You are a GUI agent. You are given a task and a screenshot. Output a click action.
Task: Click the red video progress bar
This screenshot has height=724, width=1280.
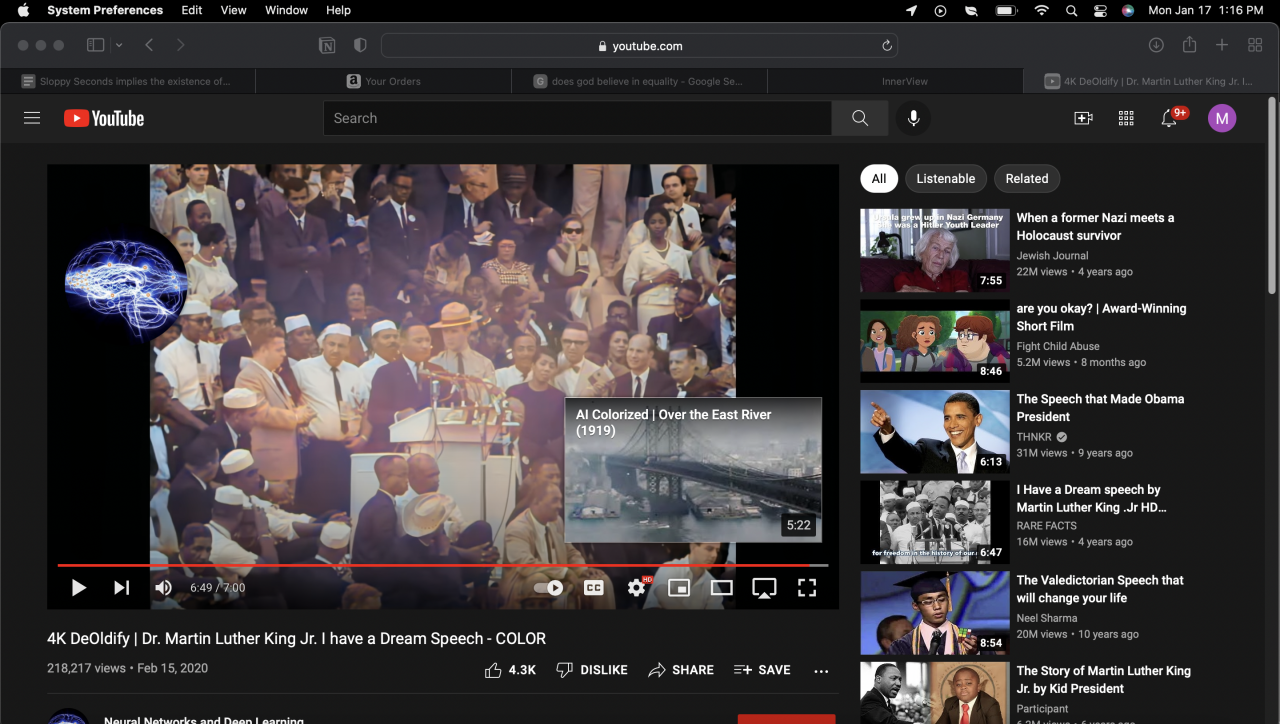[x=442, y=565]
